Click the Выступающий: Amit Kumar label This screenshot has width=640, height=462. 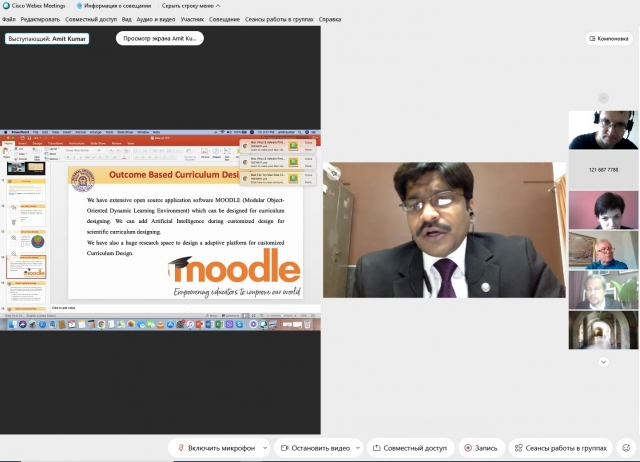[47, 39]
